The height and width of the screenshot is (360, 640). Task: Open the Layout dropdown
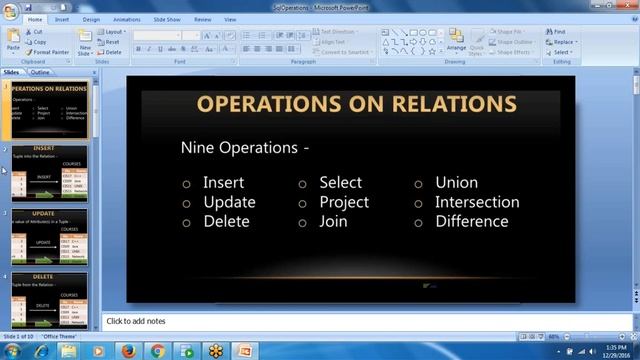point(112,32)
